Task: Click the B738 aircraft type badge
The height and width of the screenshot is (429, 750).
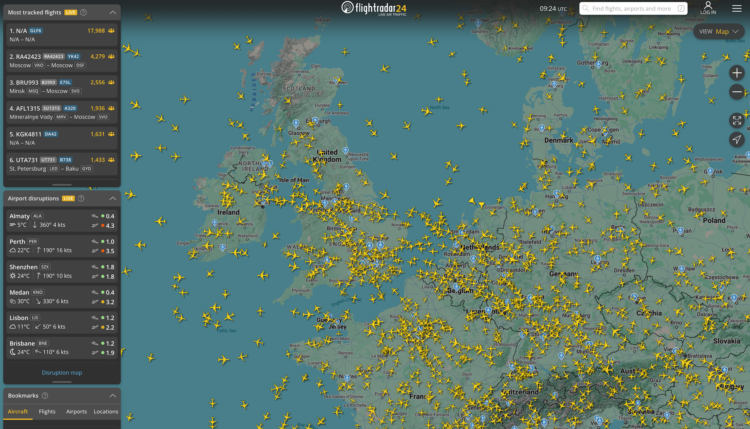Action: pyautogui.click(x=66, y=160)
